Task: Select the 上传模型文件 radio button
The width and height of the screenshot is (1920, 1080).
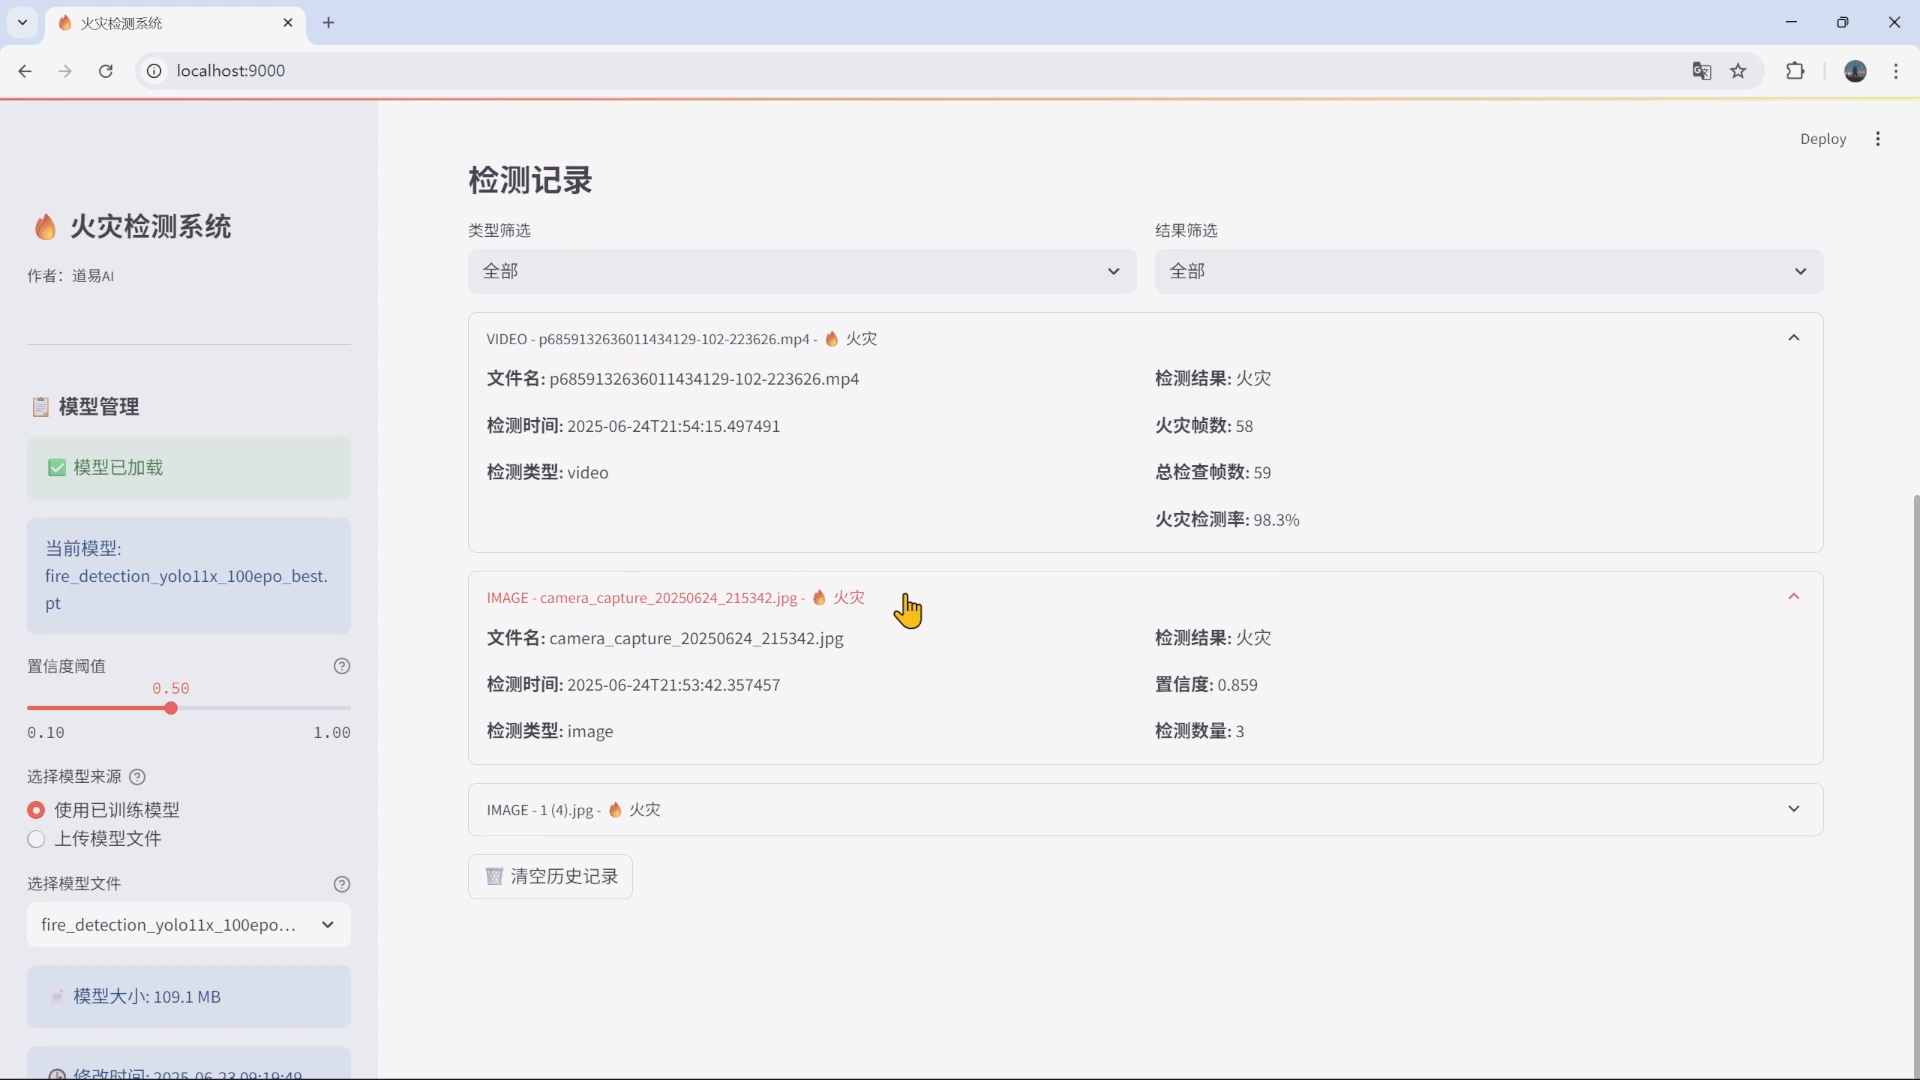Action: click(x=35, y=839)
